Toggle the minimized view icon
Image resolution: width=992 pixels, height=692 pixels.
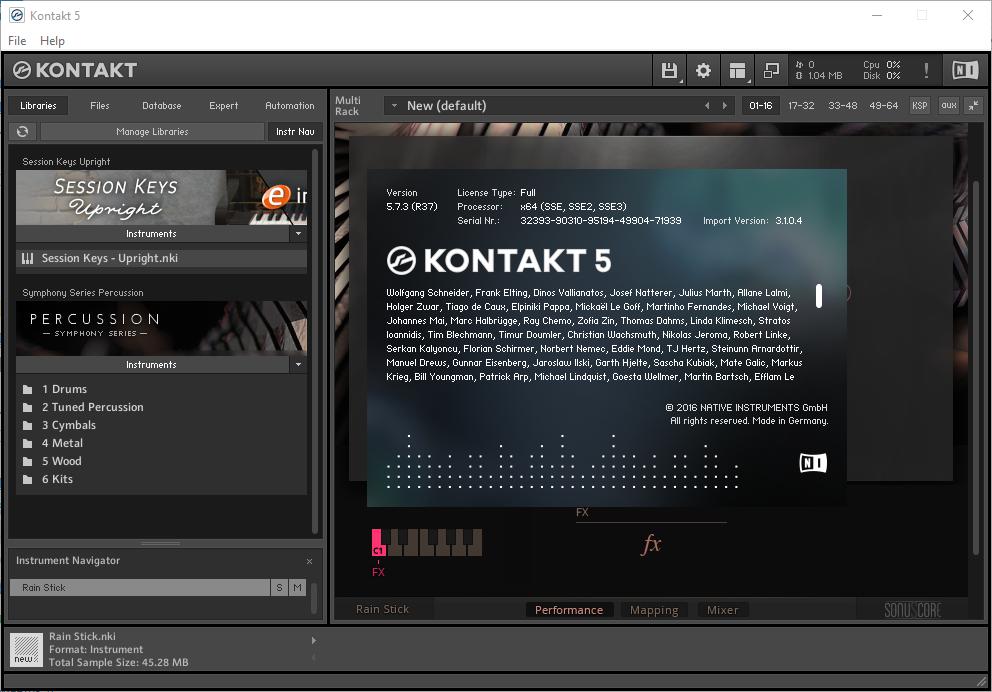click(x=771, y=70)
